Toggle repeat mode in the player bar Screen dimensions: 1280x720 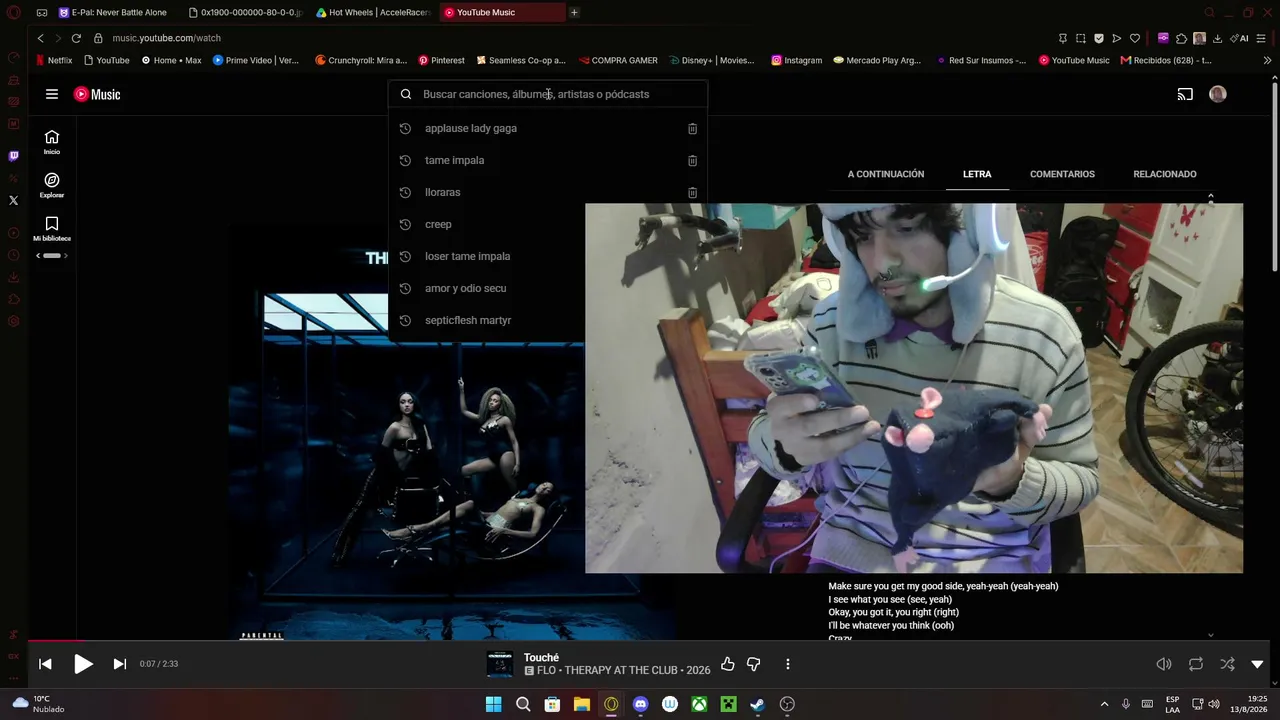pos(1195,664)
